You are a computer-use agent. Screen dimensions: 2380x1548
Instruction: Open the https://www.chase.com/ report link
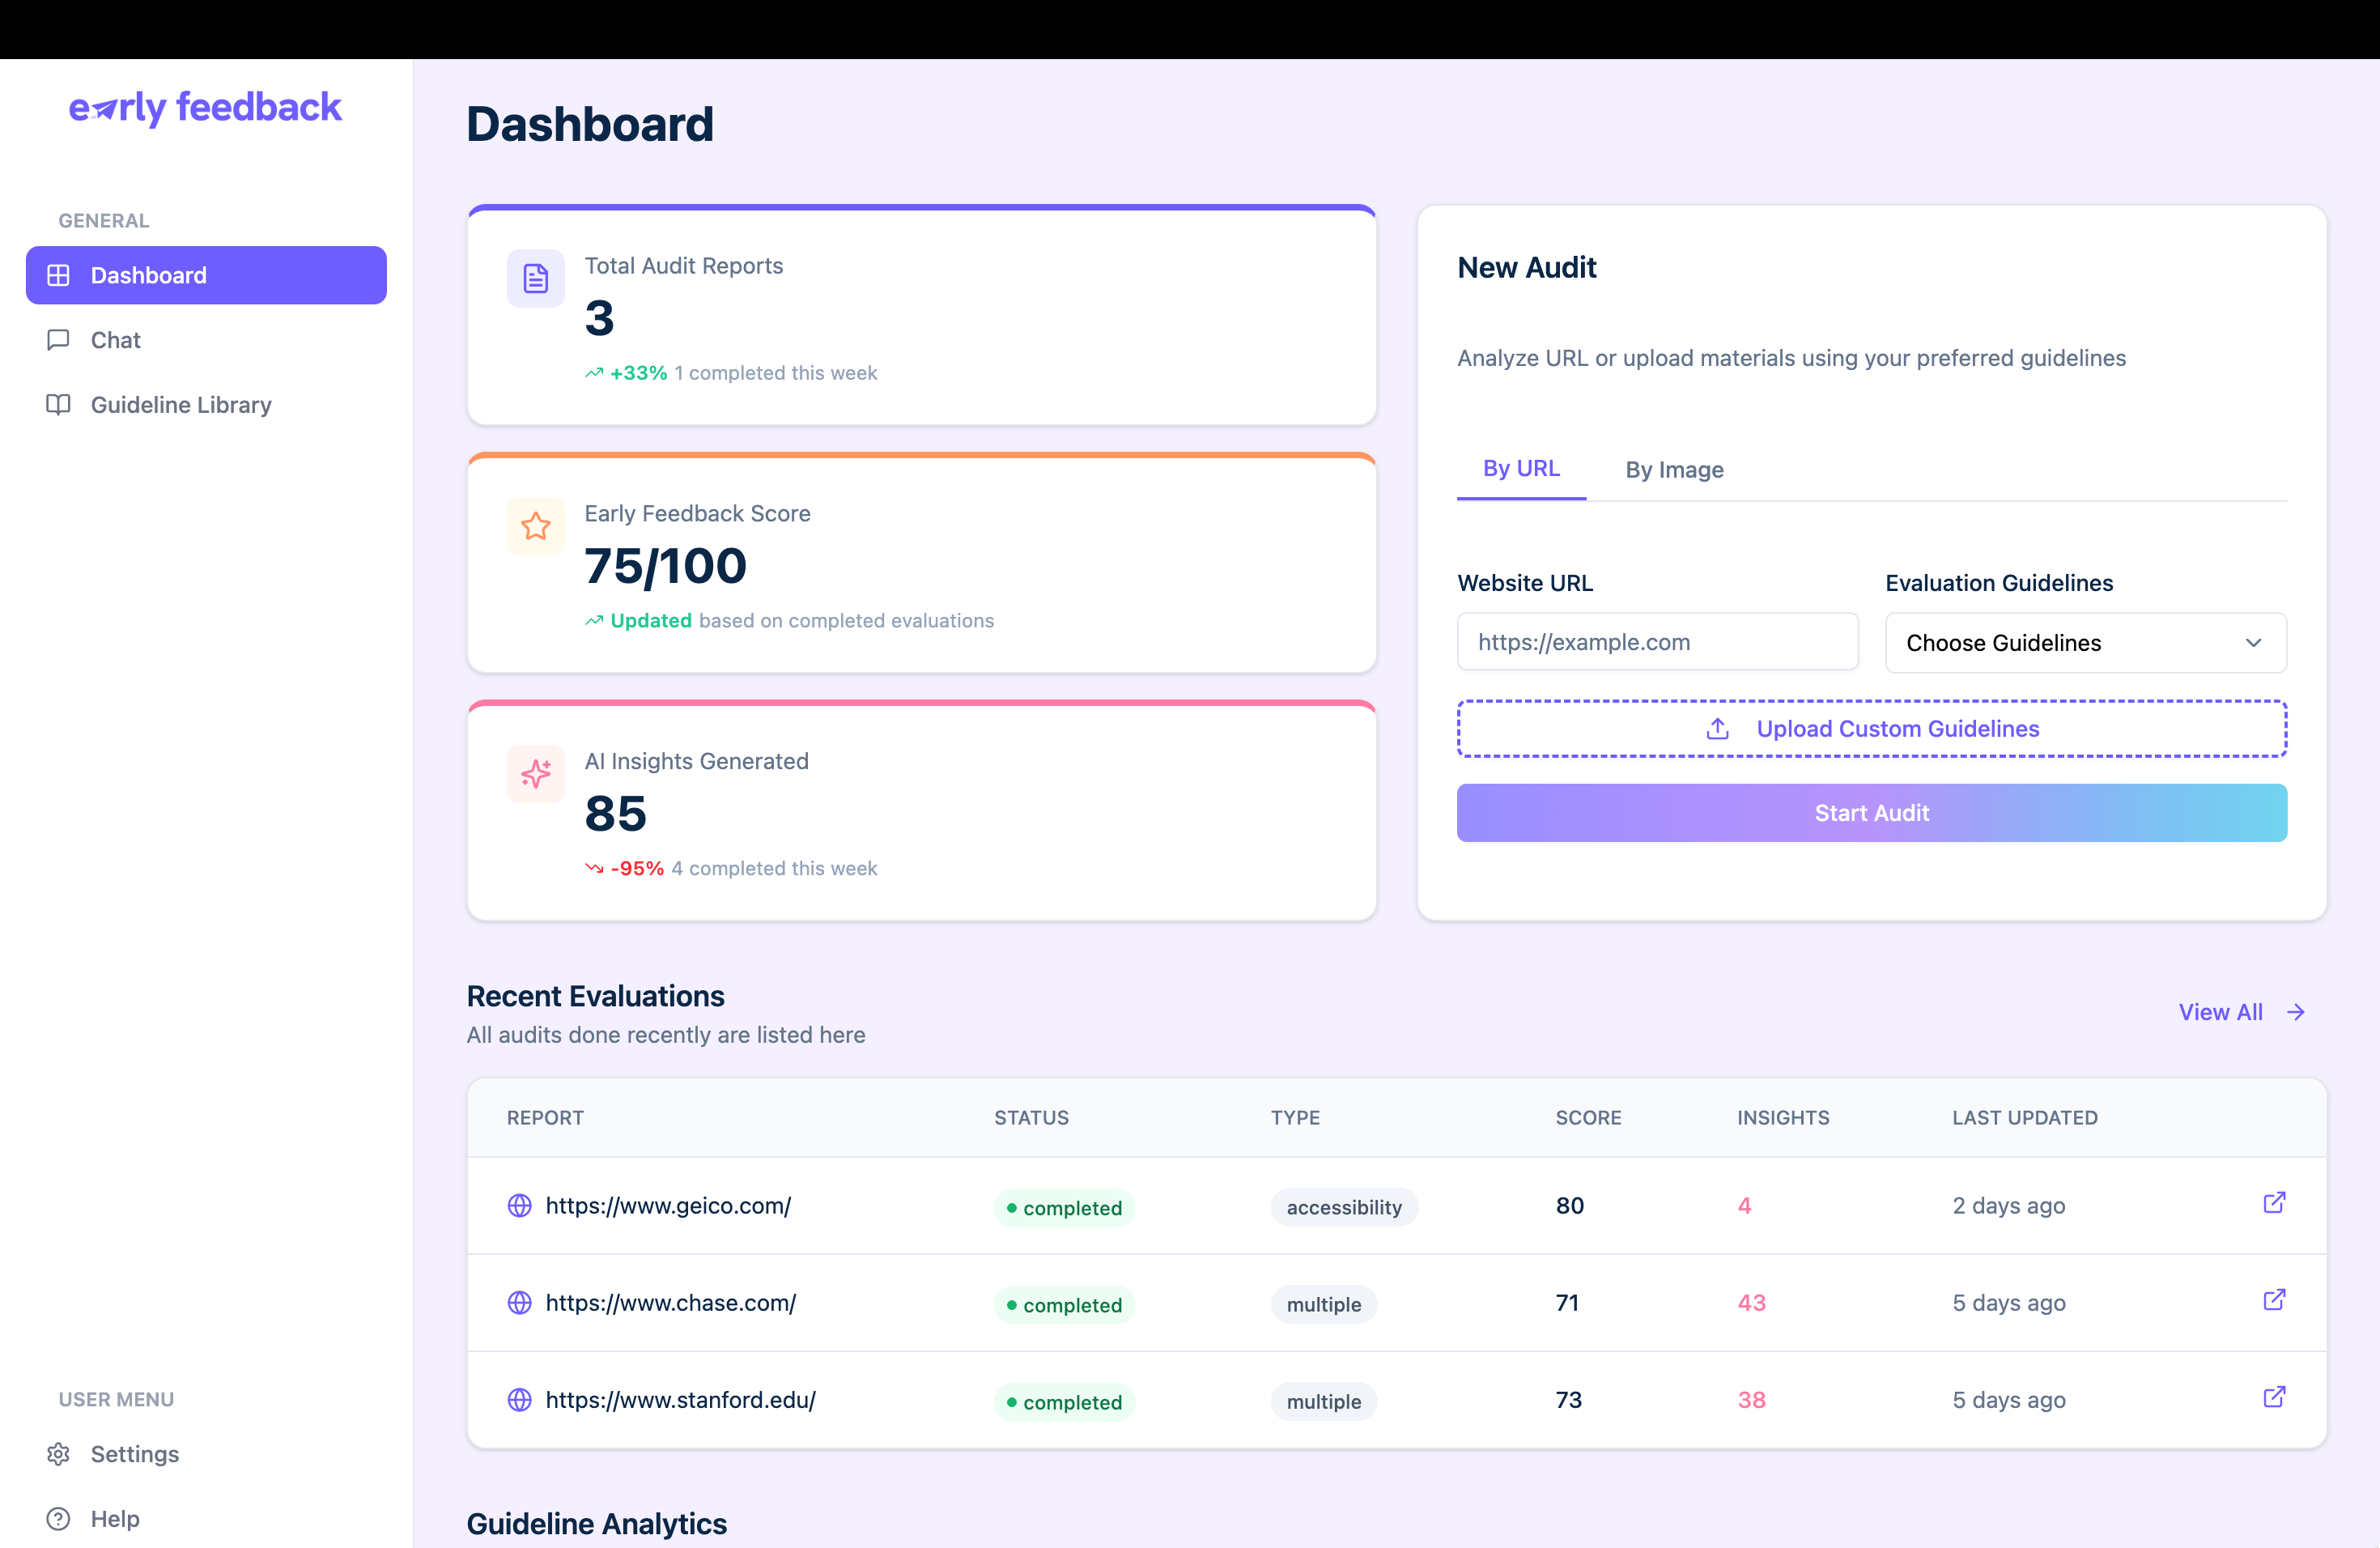(x=670, y=1302)
